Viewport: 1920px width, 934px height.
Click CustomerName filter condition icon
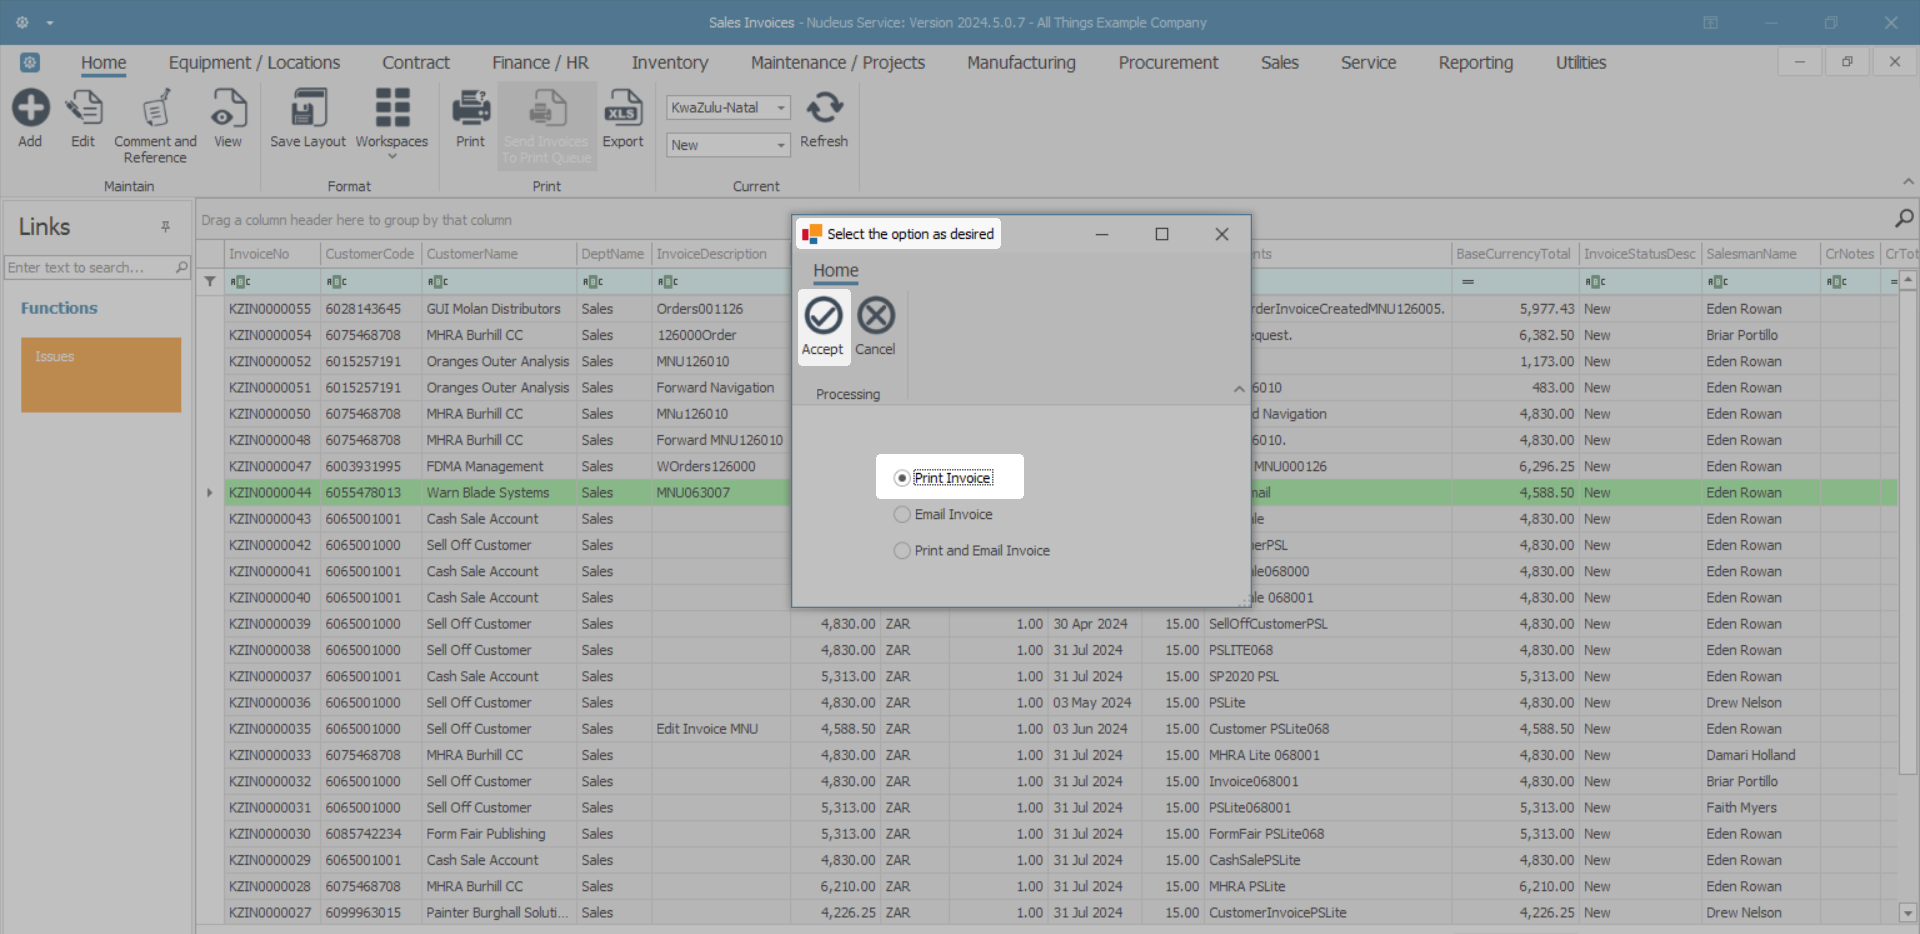(x=438, y=282)
